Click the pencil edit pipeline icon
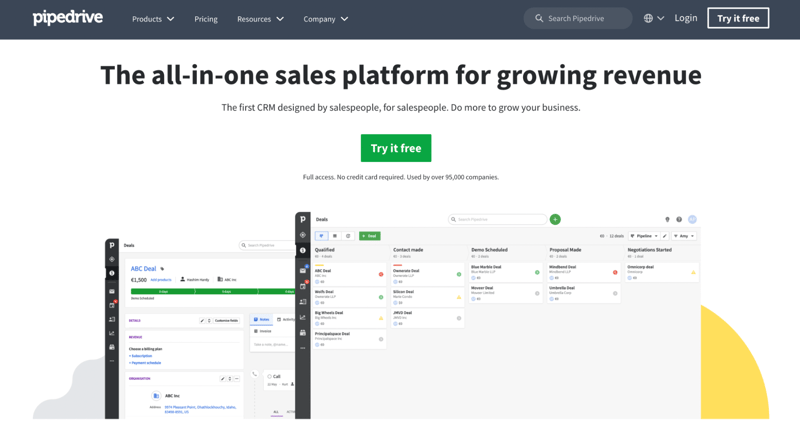800x427 pixels. tap(665, 236)
